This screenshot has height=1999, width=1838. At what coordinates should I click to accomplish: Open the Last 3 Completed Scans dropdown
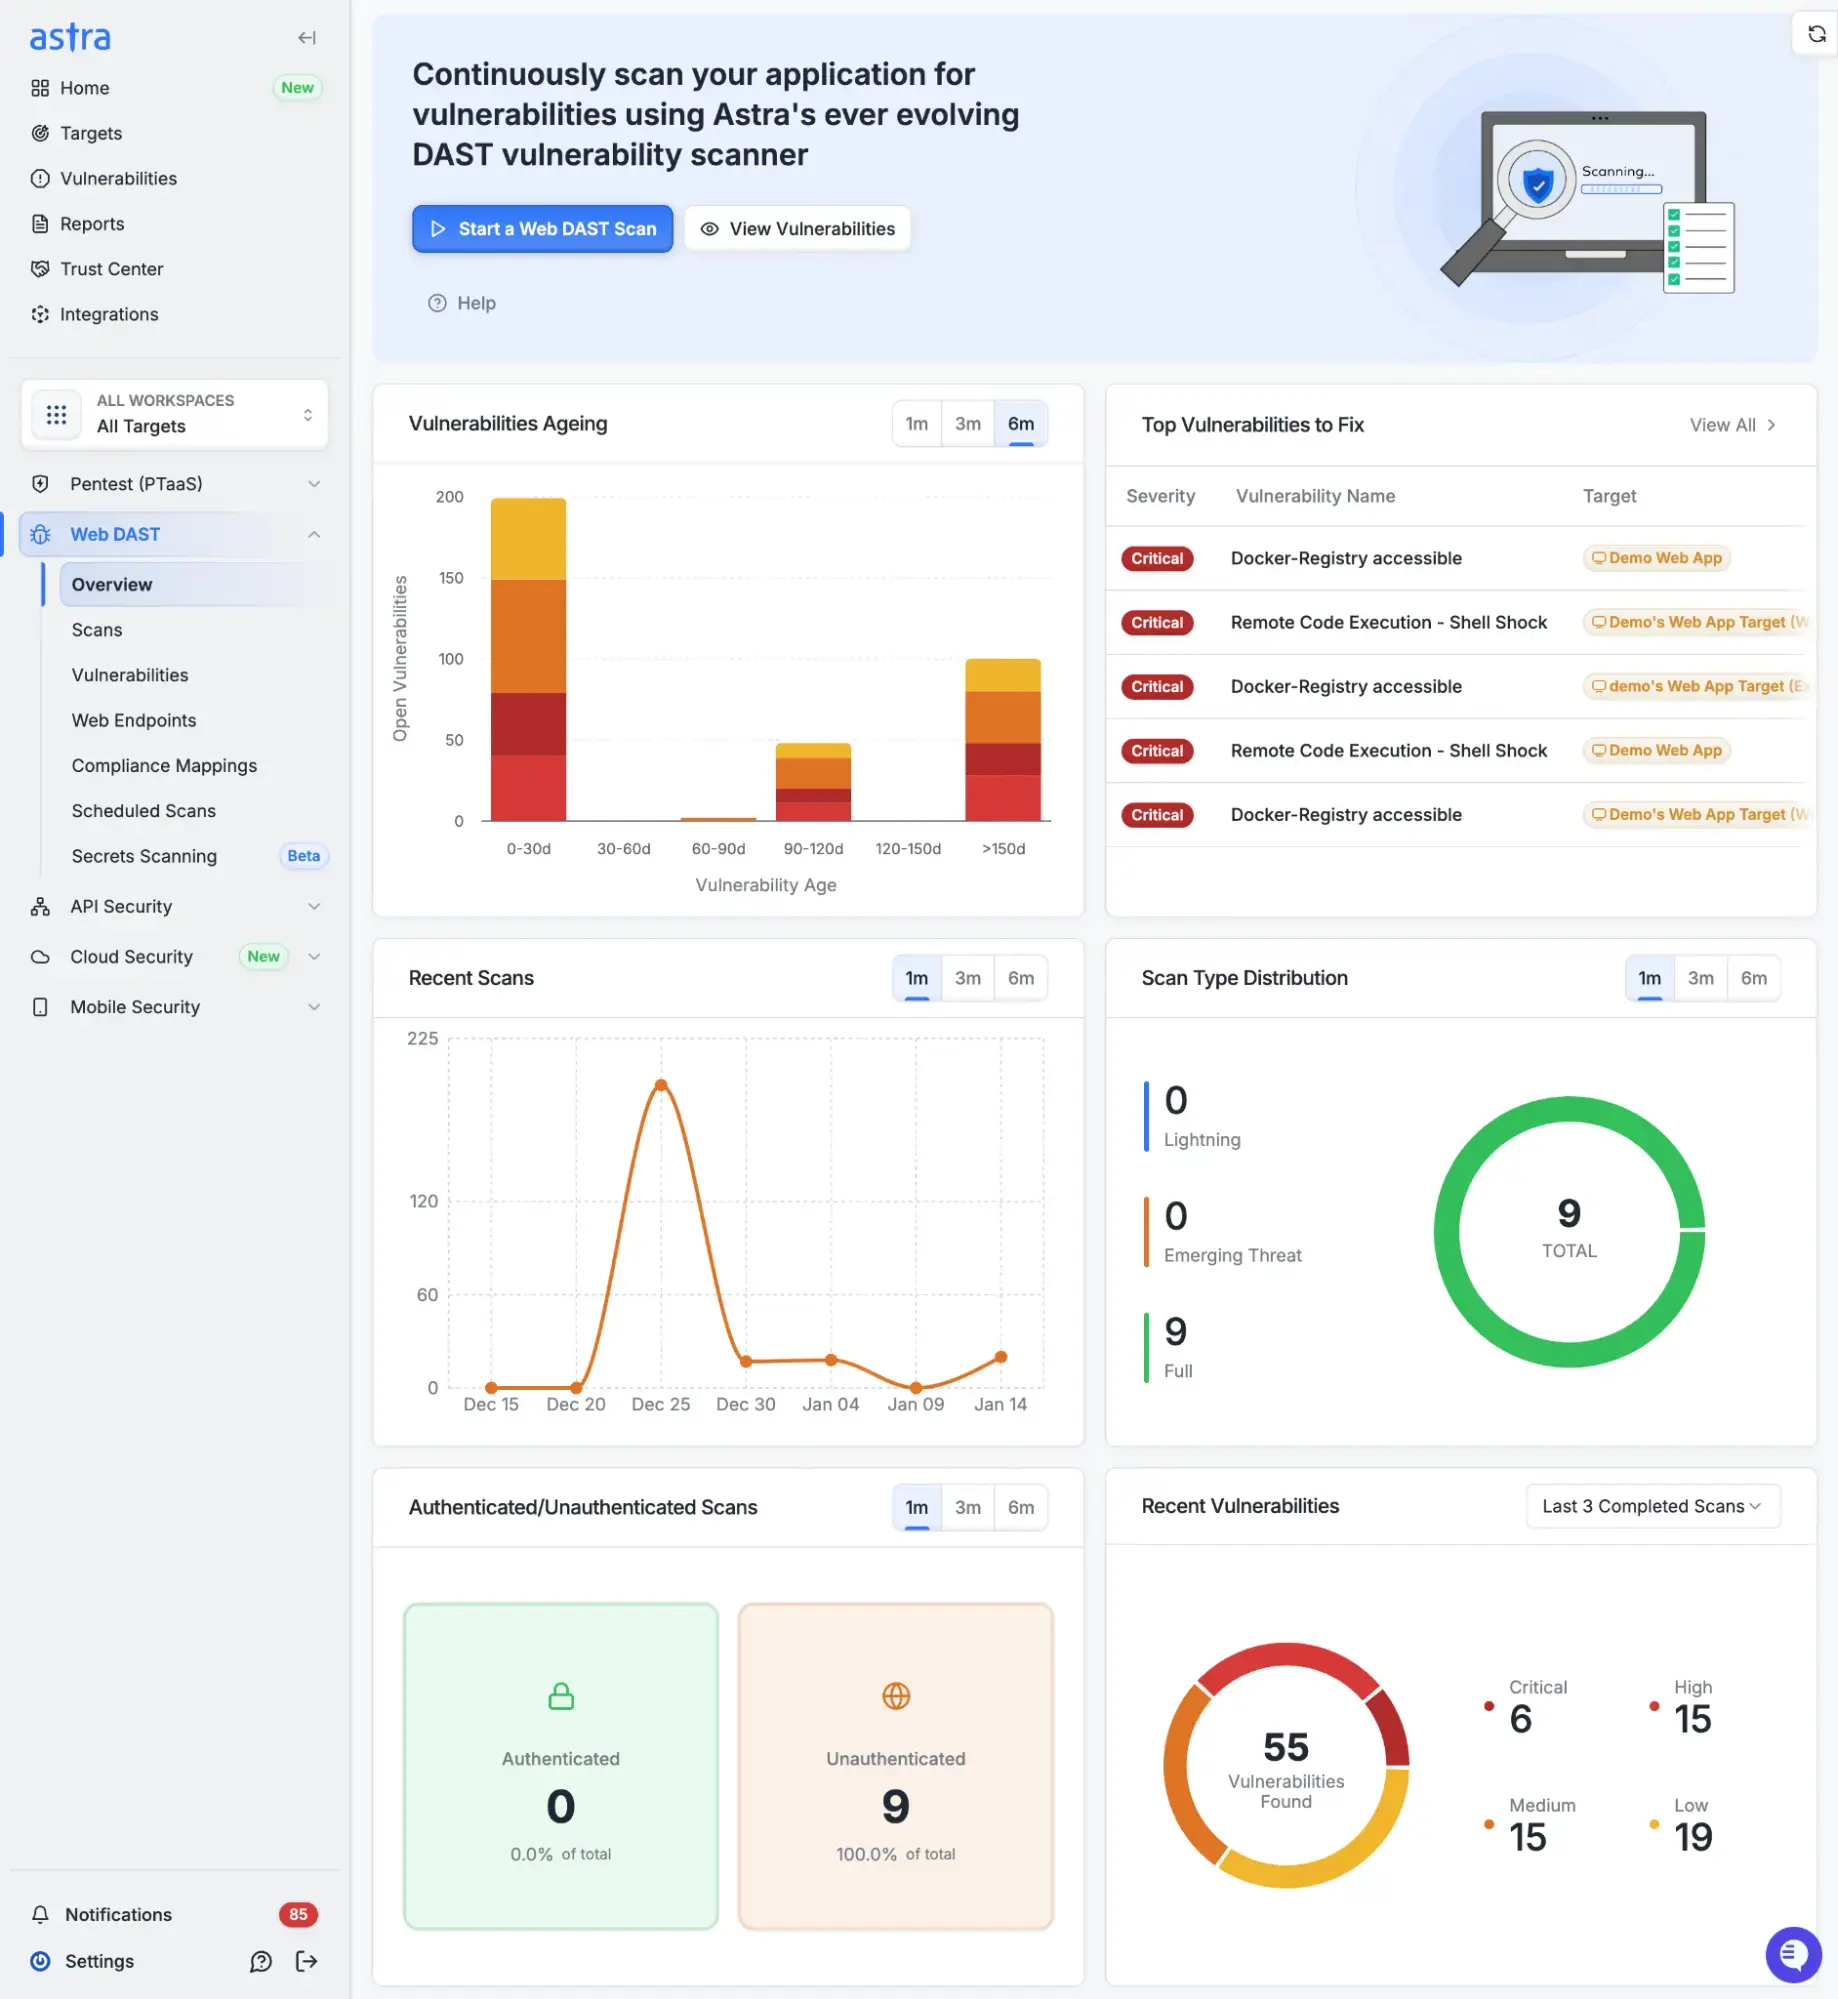[x=1651, y=1506]
